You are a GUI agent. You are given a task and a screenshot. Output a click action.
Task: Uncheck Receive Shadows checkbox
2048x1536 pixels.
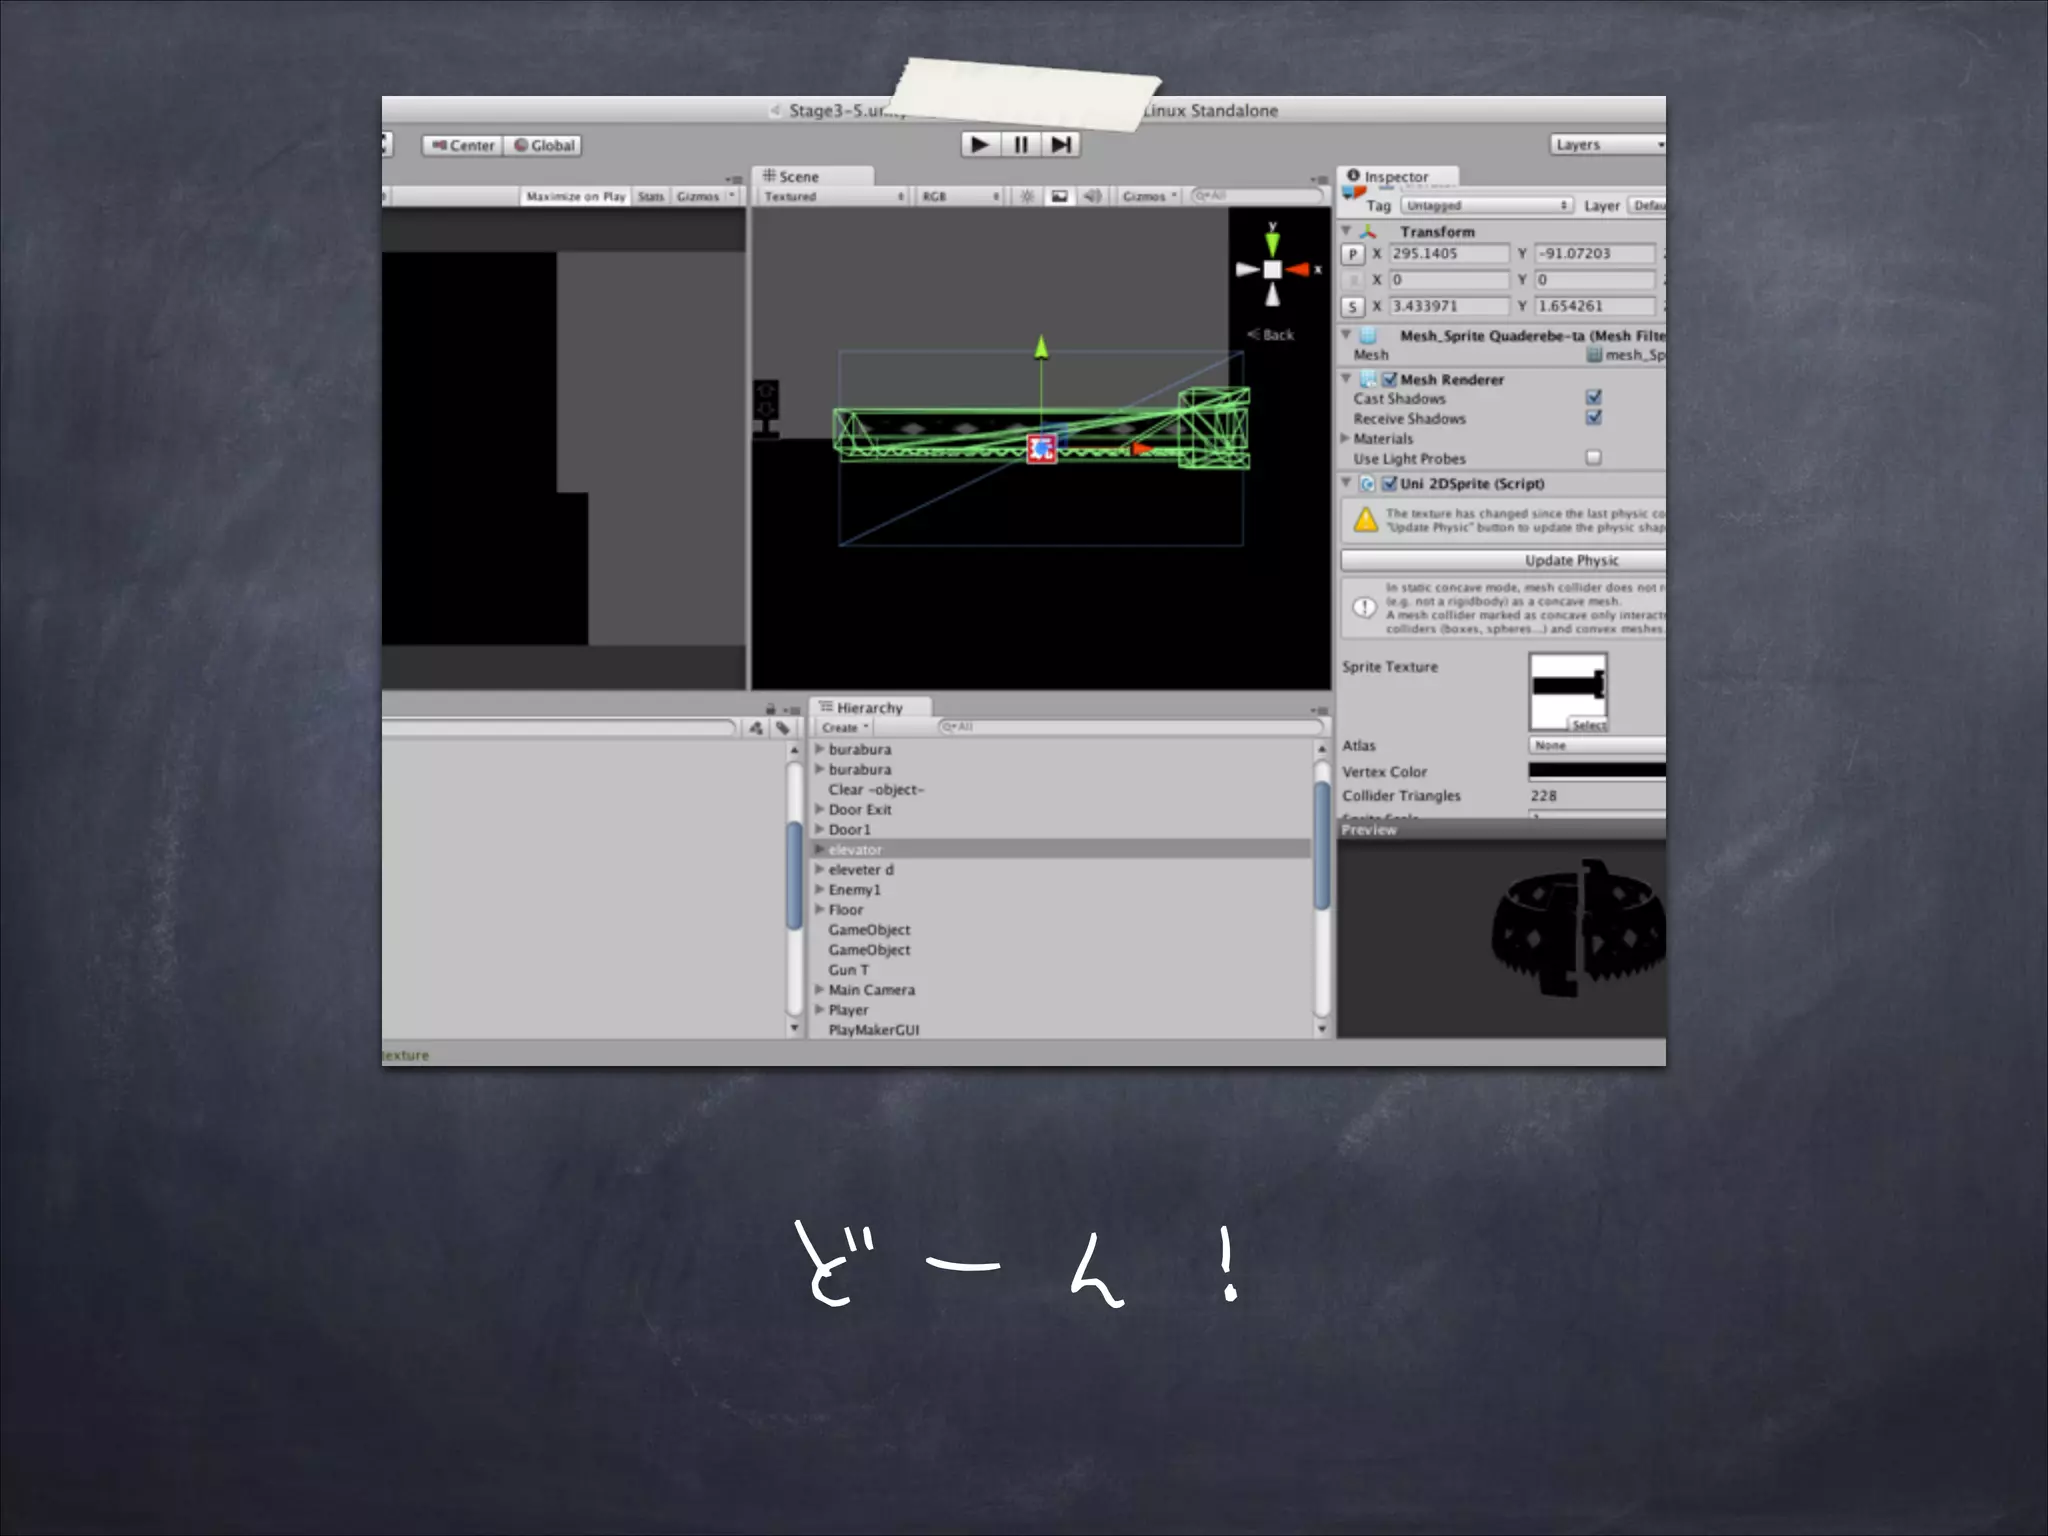pyautogui.click(x=1594, y=418)
